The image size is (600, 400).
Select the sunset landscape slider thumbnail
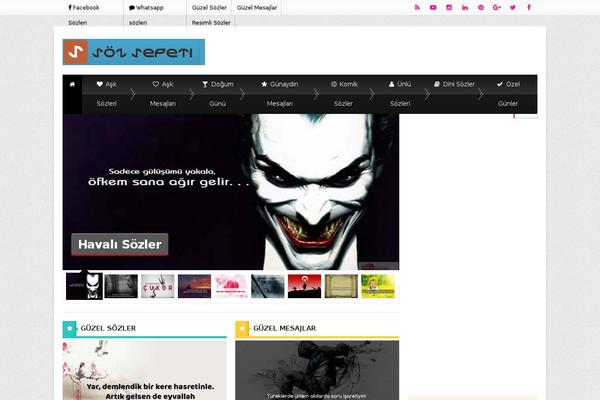pos(194,286)
